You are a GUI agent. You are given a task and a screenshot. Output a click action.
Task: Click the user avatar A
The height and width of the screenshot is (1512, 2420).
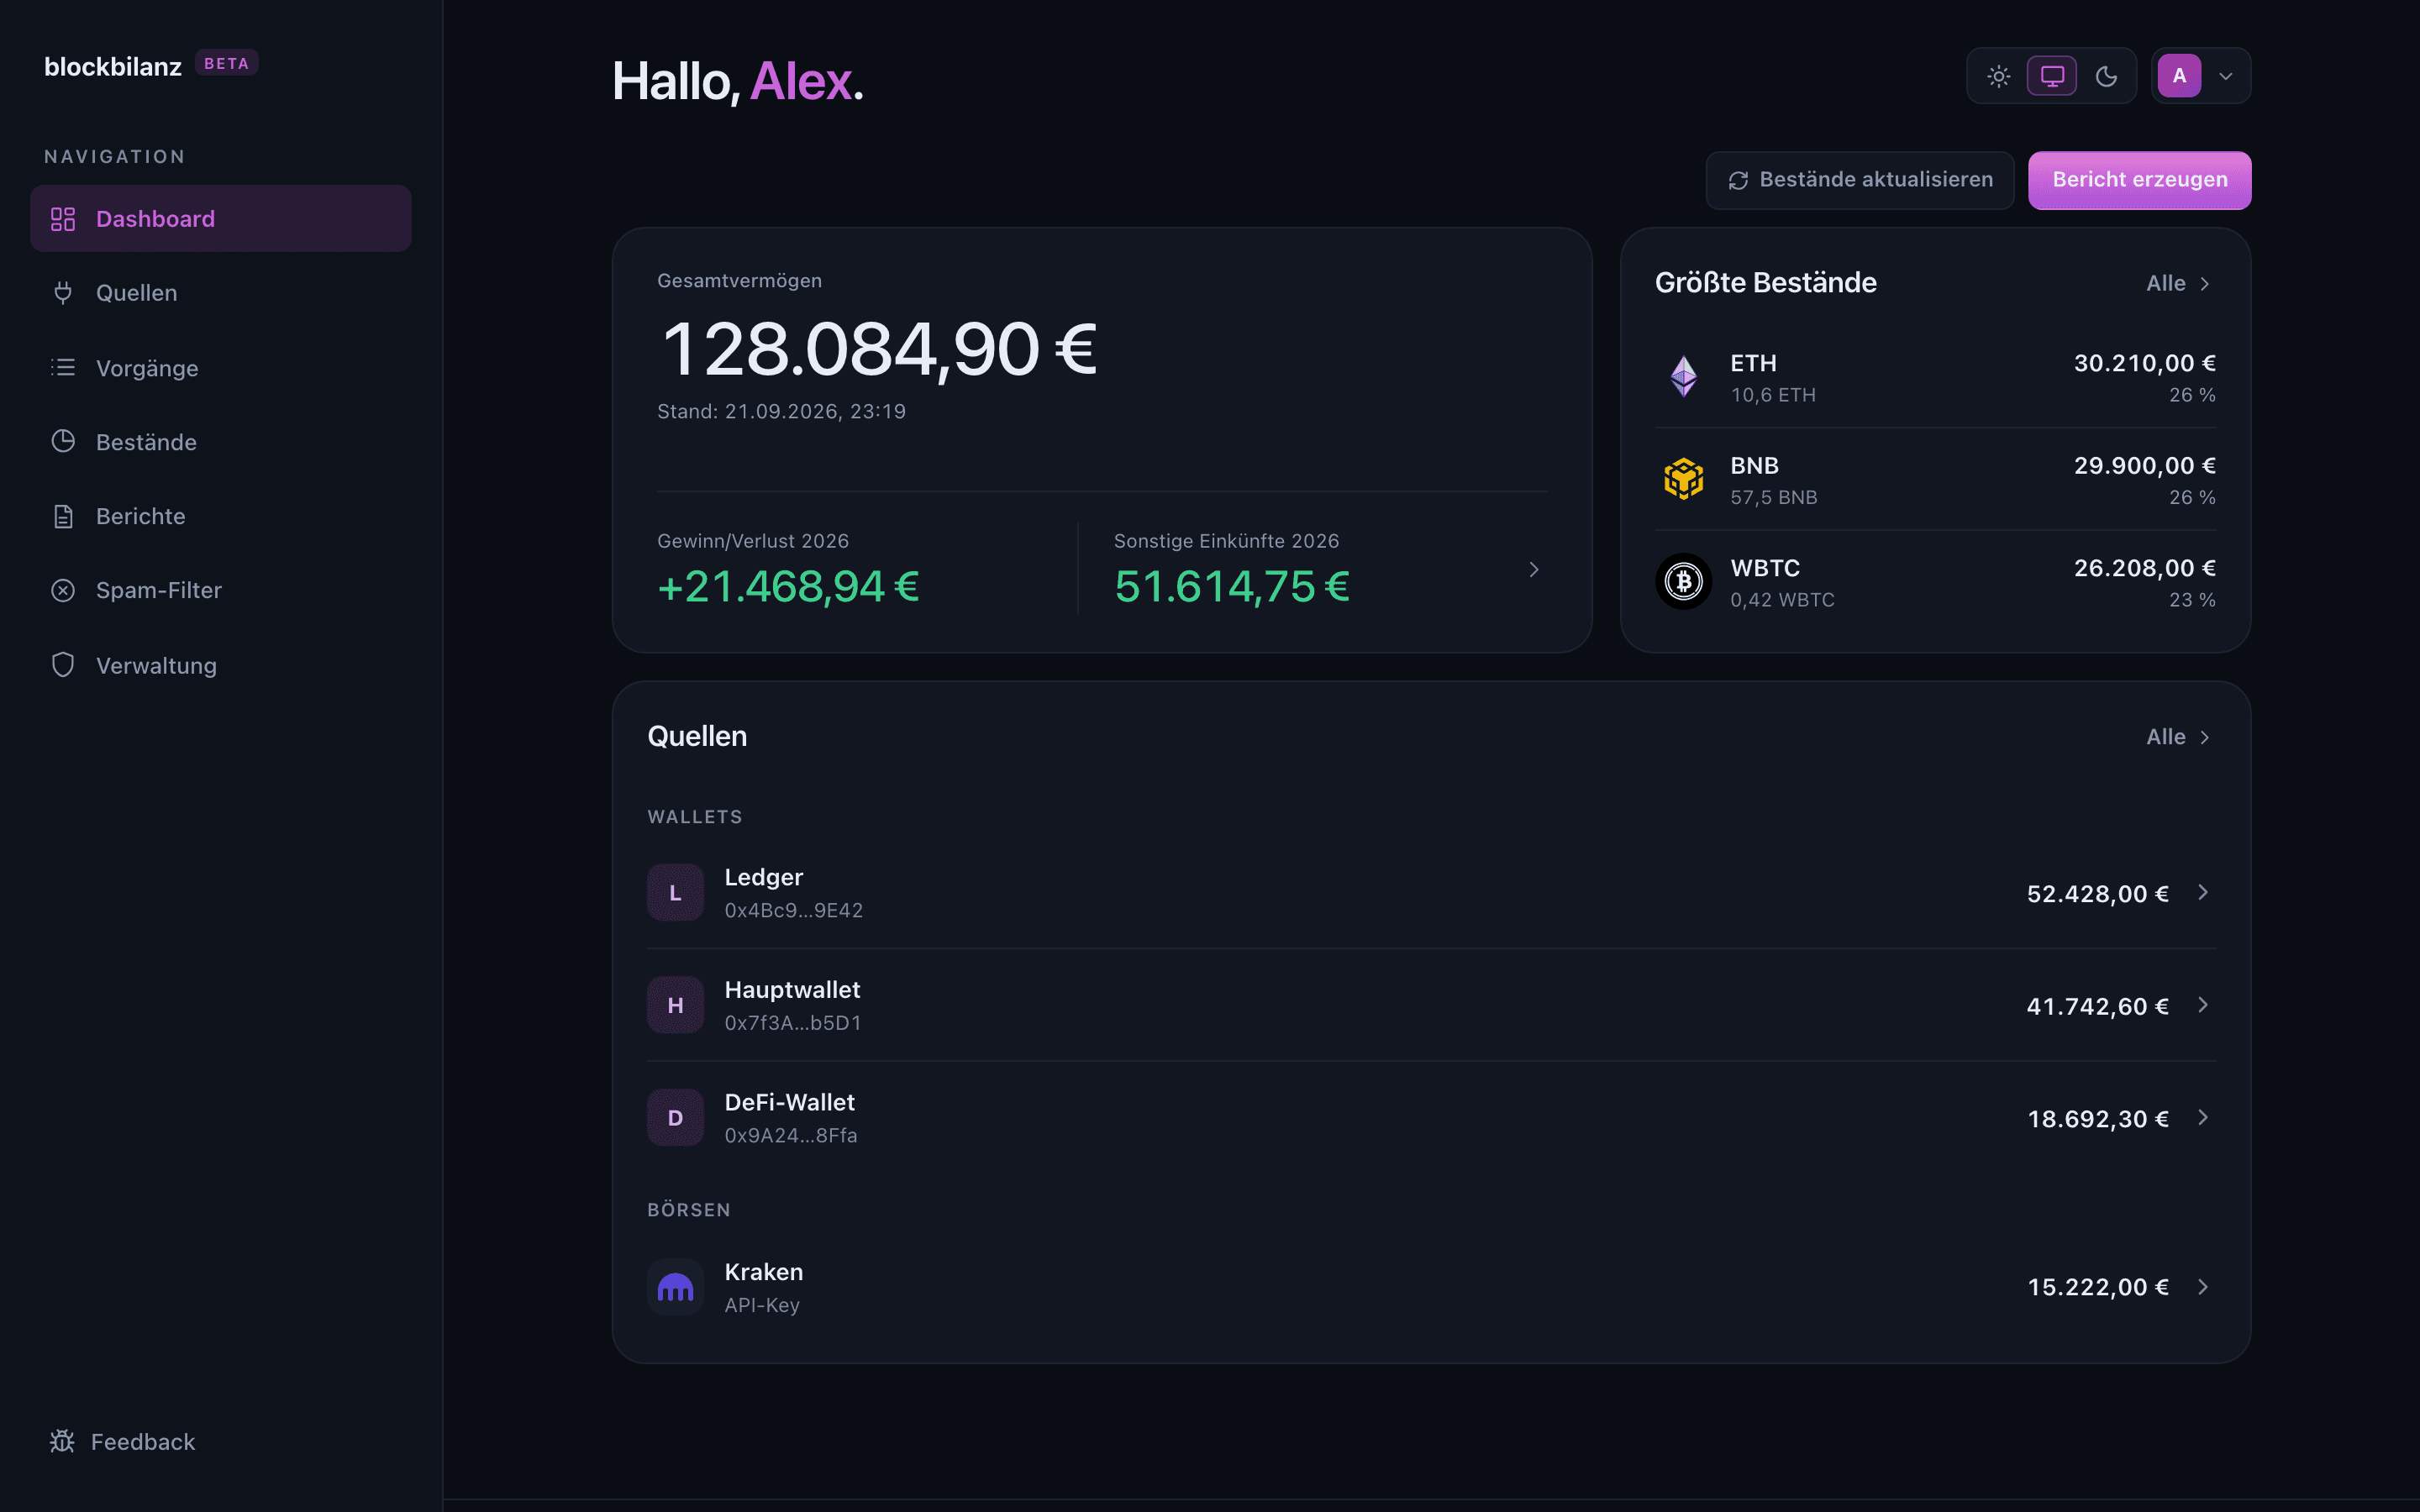[2179, 76]
